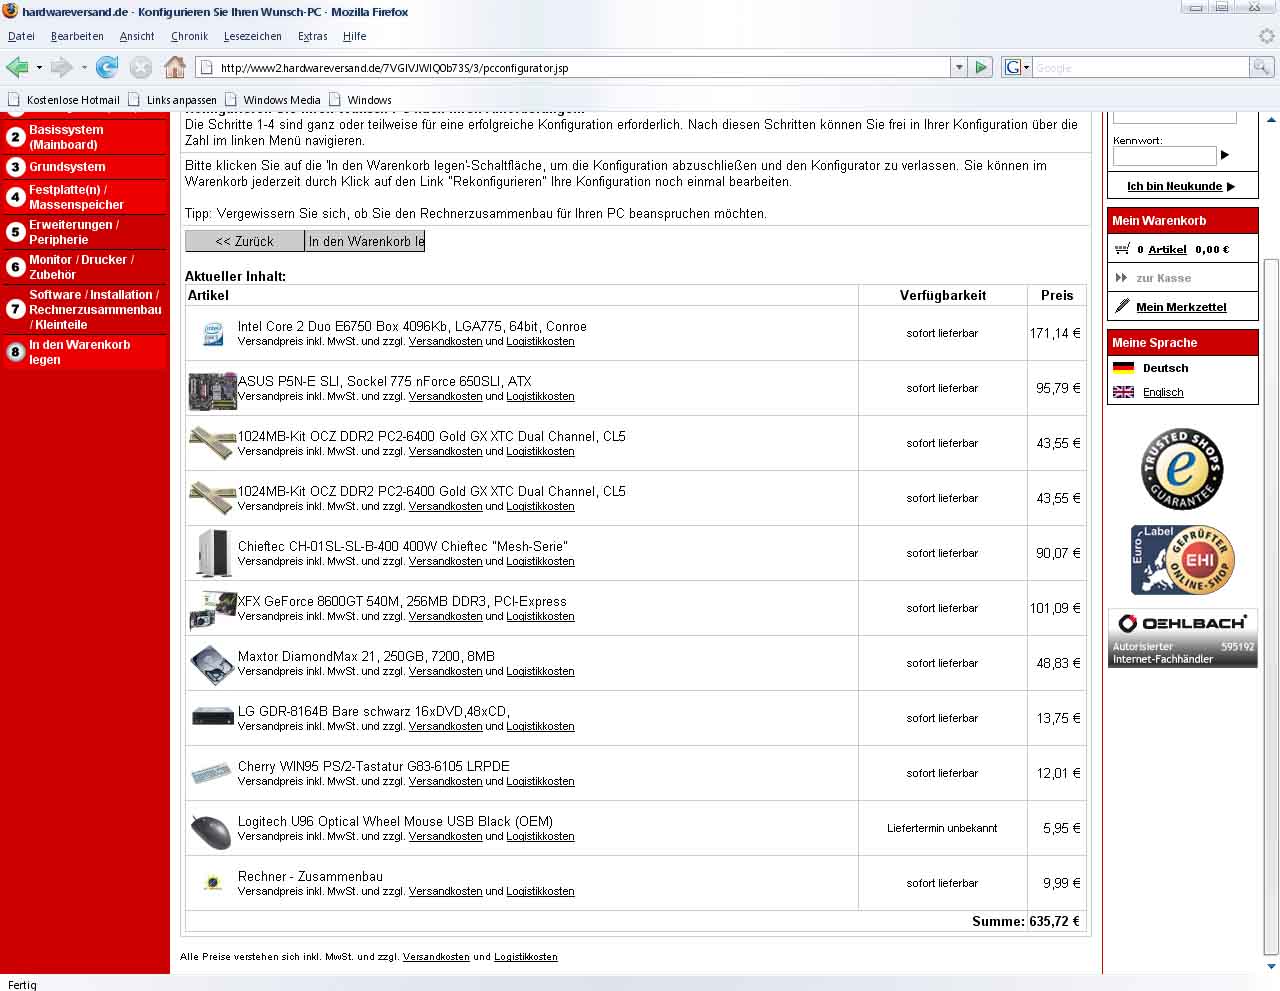Switch language to Englisch

(x=1163, y=392)
